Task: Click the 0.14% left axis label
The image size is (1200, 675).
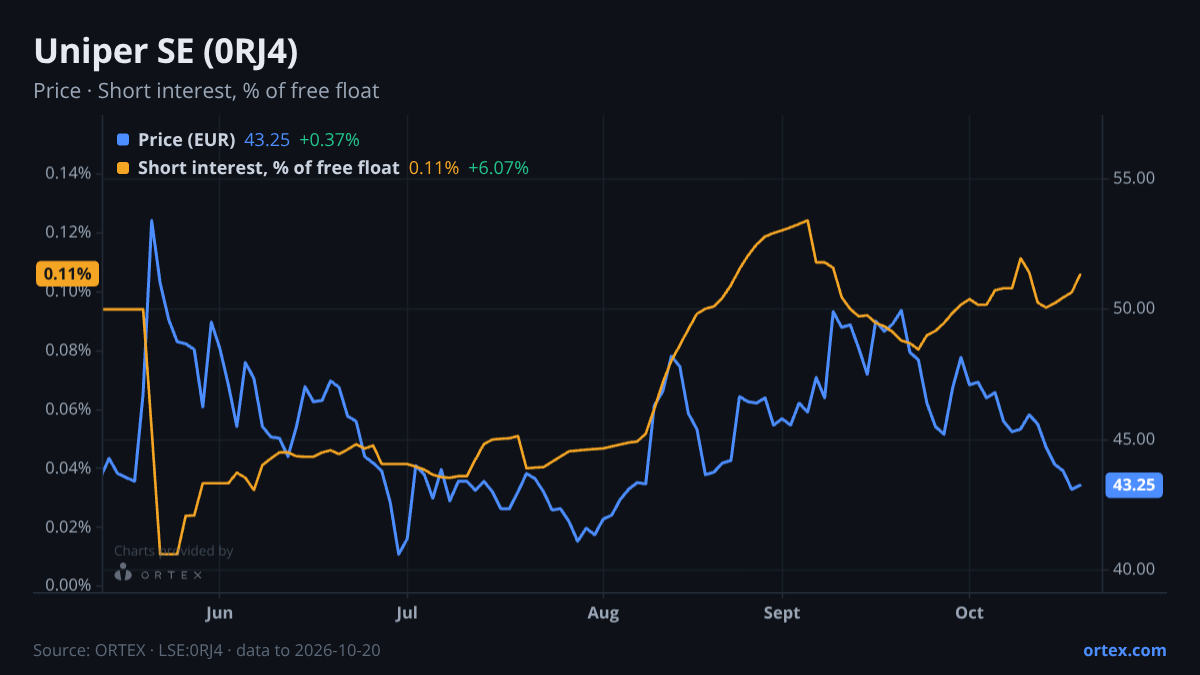Action: tap(68, 174)
